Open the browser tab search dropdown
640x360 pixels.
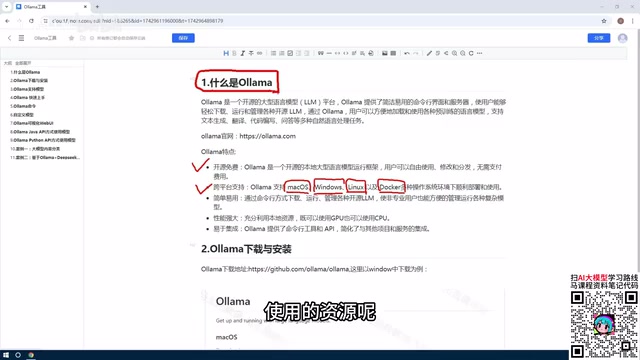click(7, 7)
